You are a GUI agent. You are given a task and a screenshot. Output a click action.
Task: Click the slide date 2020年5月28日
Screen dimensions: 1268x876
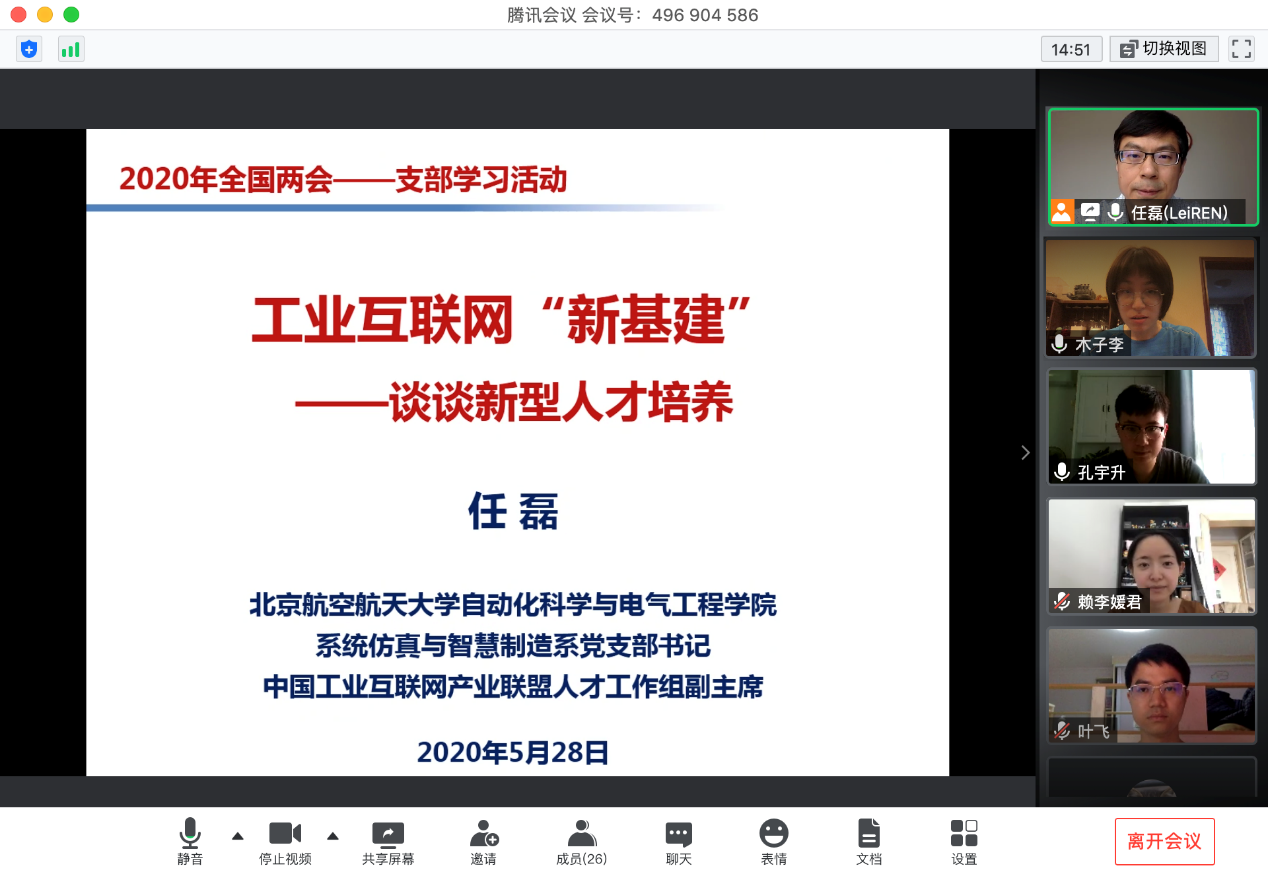tap(513, 752)
